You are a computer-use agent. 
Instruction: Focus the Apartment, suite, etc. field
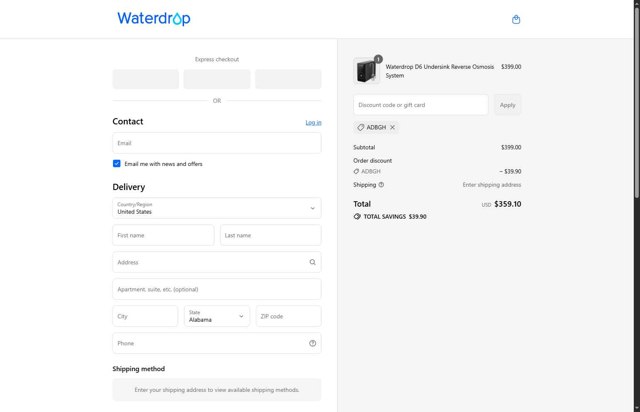click(x=217, y=289)
